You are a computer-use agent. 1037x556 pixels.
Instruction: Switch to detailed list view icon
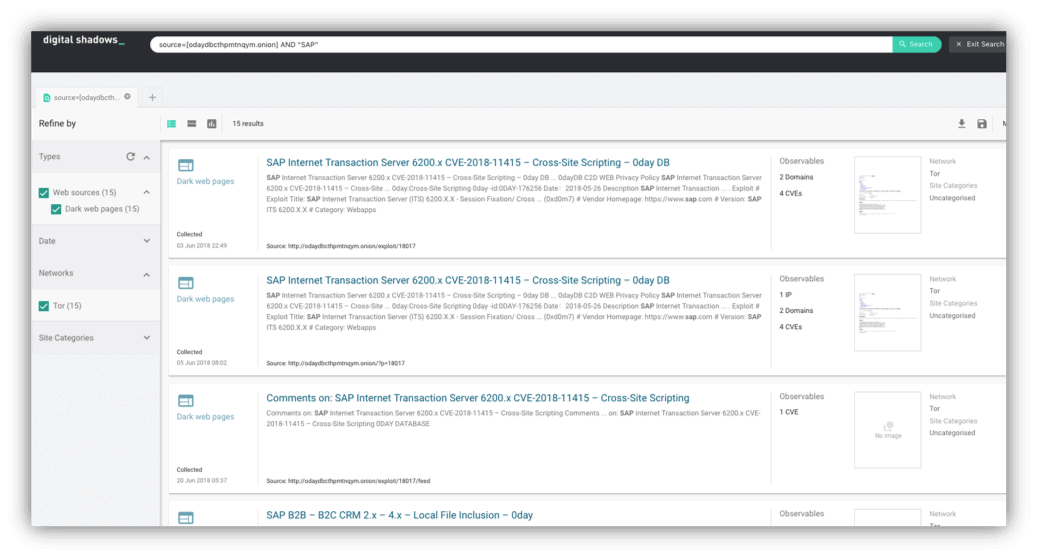pyautogui.click(x=171, y=124)
